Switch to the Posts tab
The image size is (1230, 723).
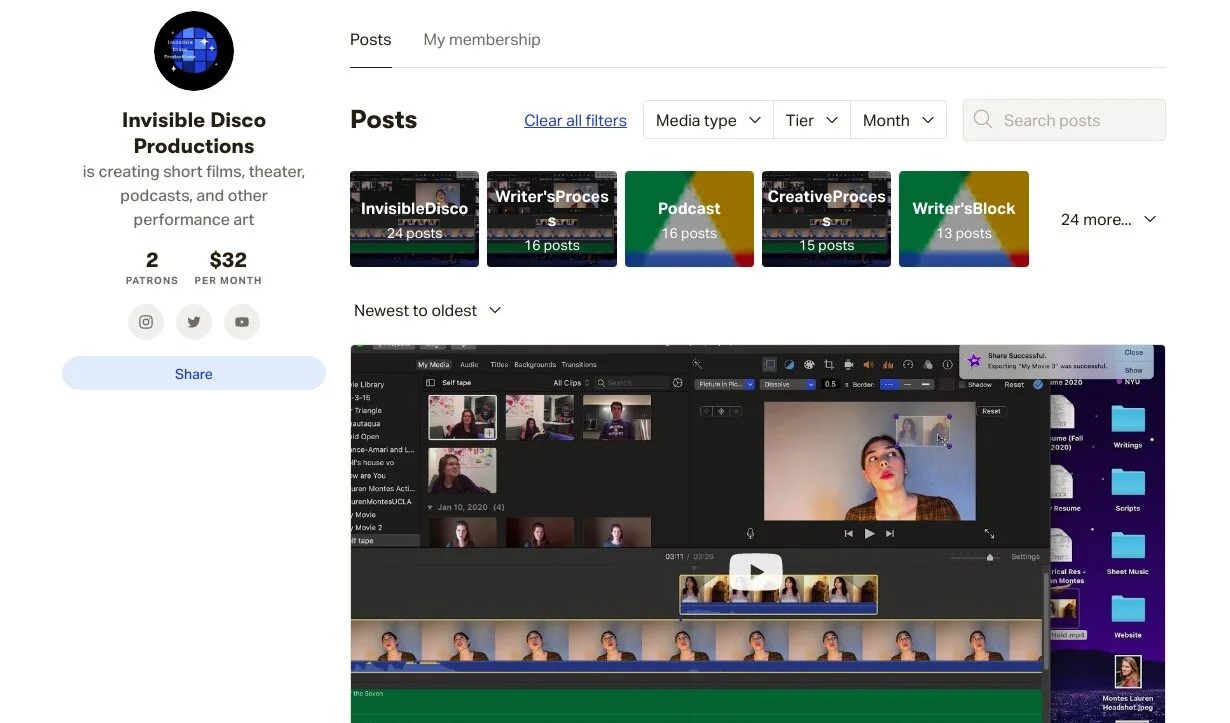(x=371, y=40)
